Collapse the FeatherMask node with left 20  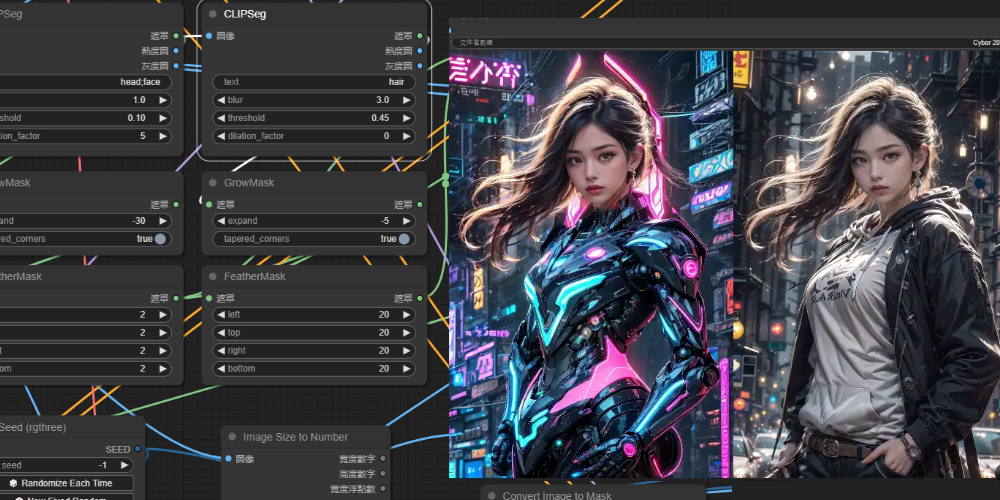pyautogui.click(x=212, y=276)
